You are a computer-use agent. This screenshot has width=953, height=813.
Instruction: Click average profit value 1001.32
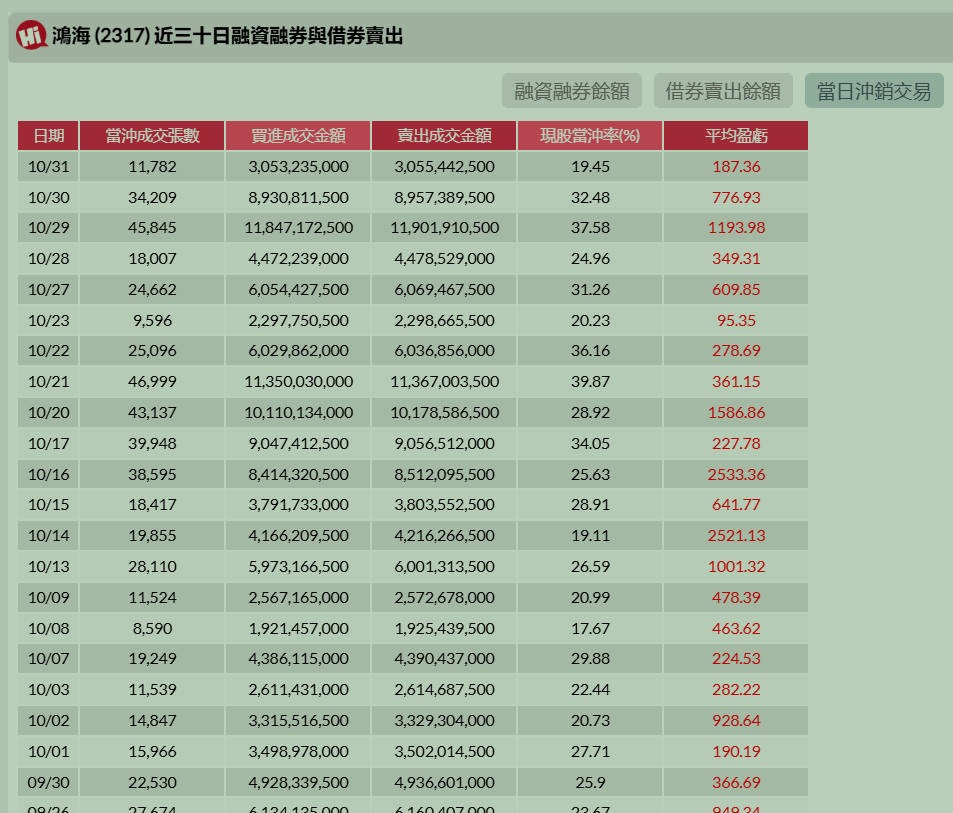click(736, 567)
